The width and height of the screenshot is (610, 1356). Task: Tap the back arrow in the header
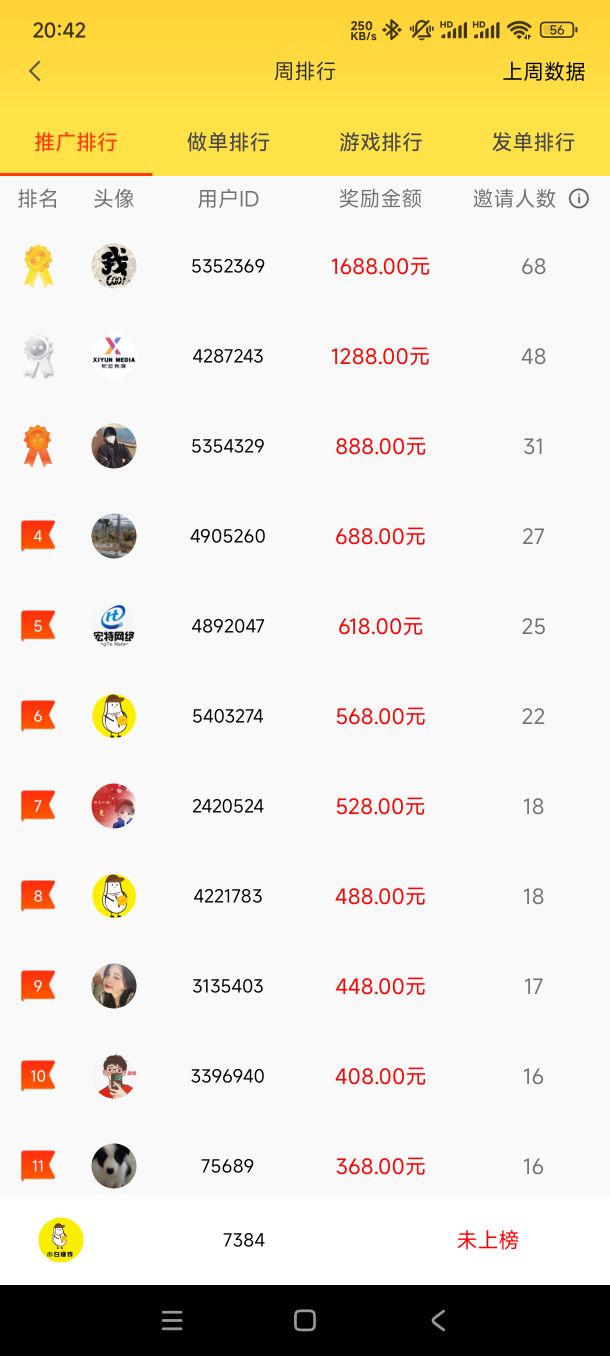click(x=35, y=71)
